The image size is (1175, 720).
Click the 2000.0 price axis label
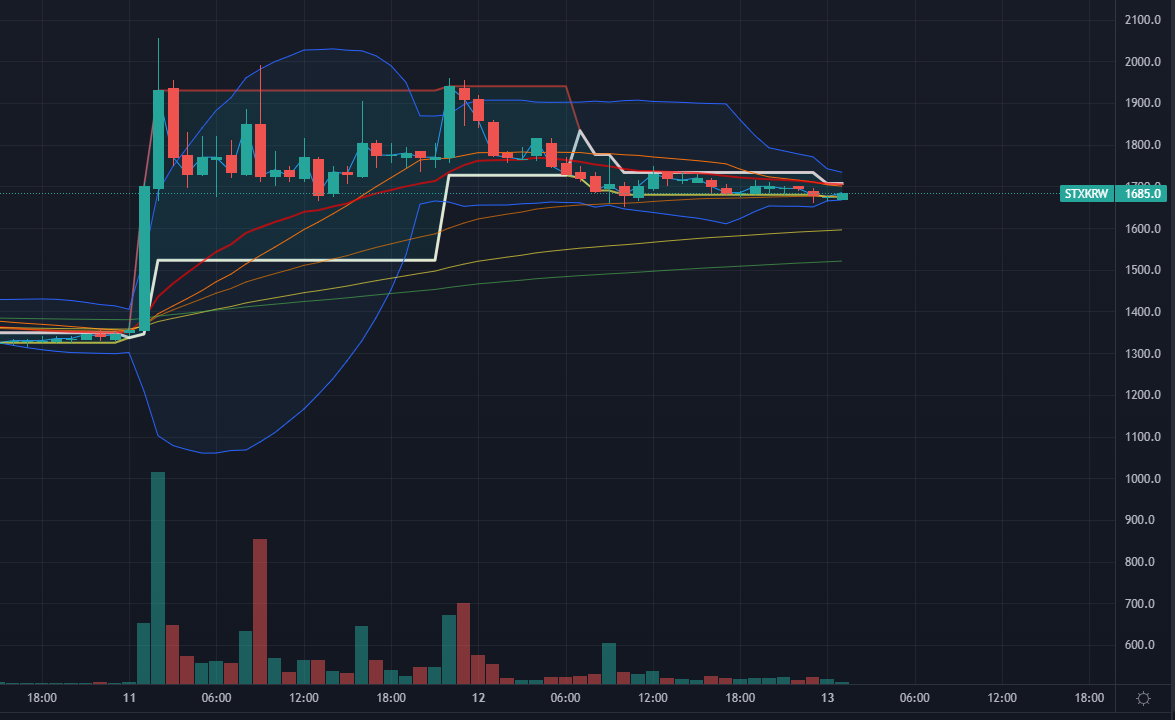click(1142, 61)
